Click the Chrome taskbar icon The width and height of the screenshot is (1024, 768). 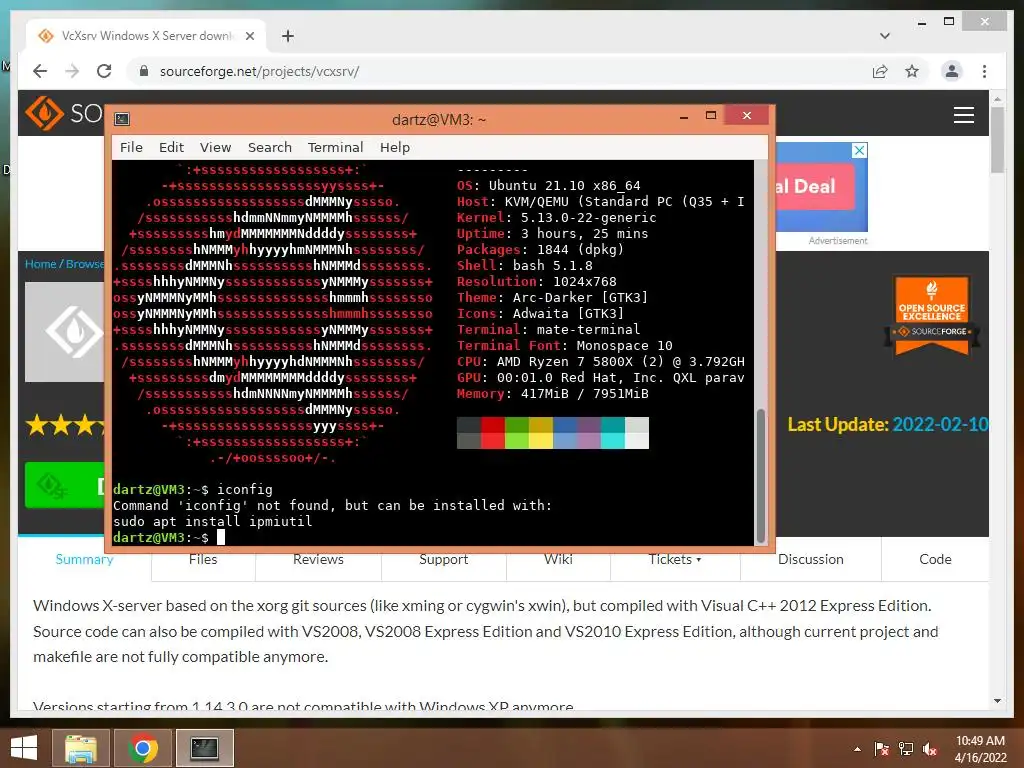click(143, 748)
